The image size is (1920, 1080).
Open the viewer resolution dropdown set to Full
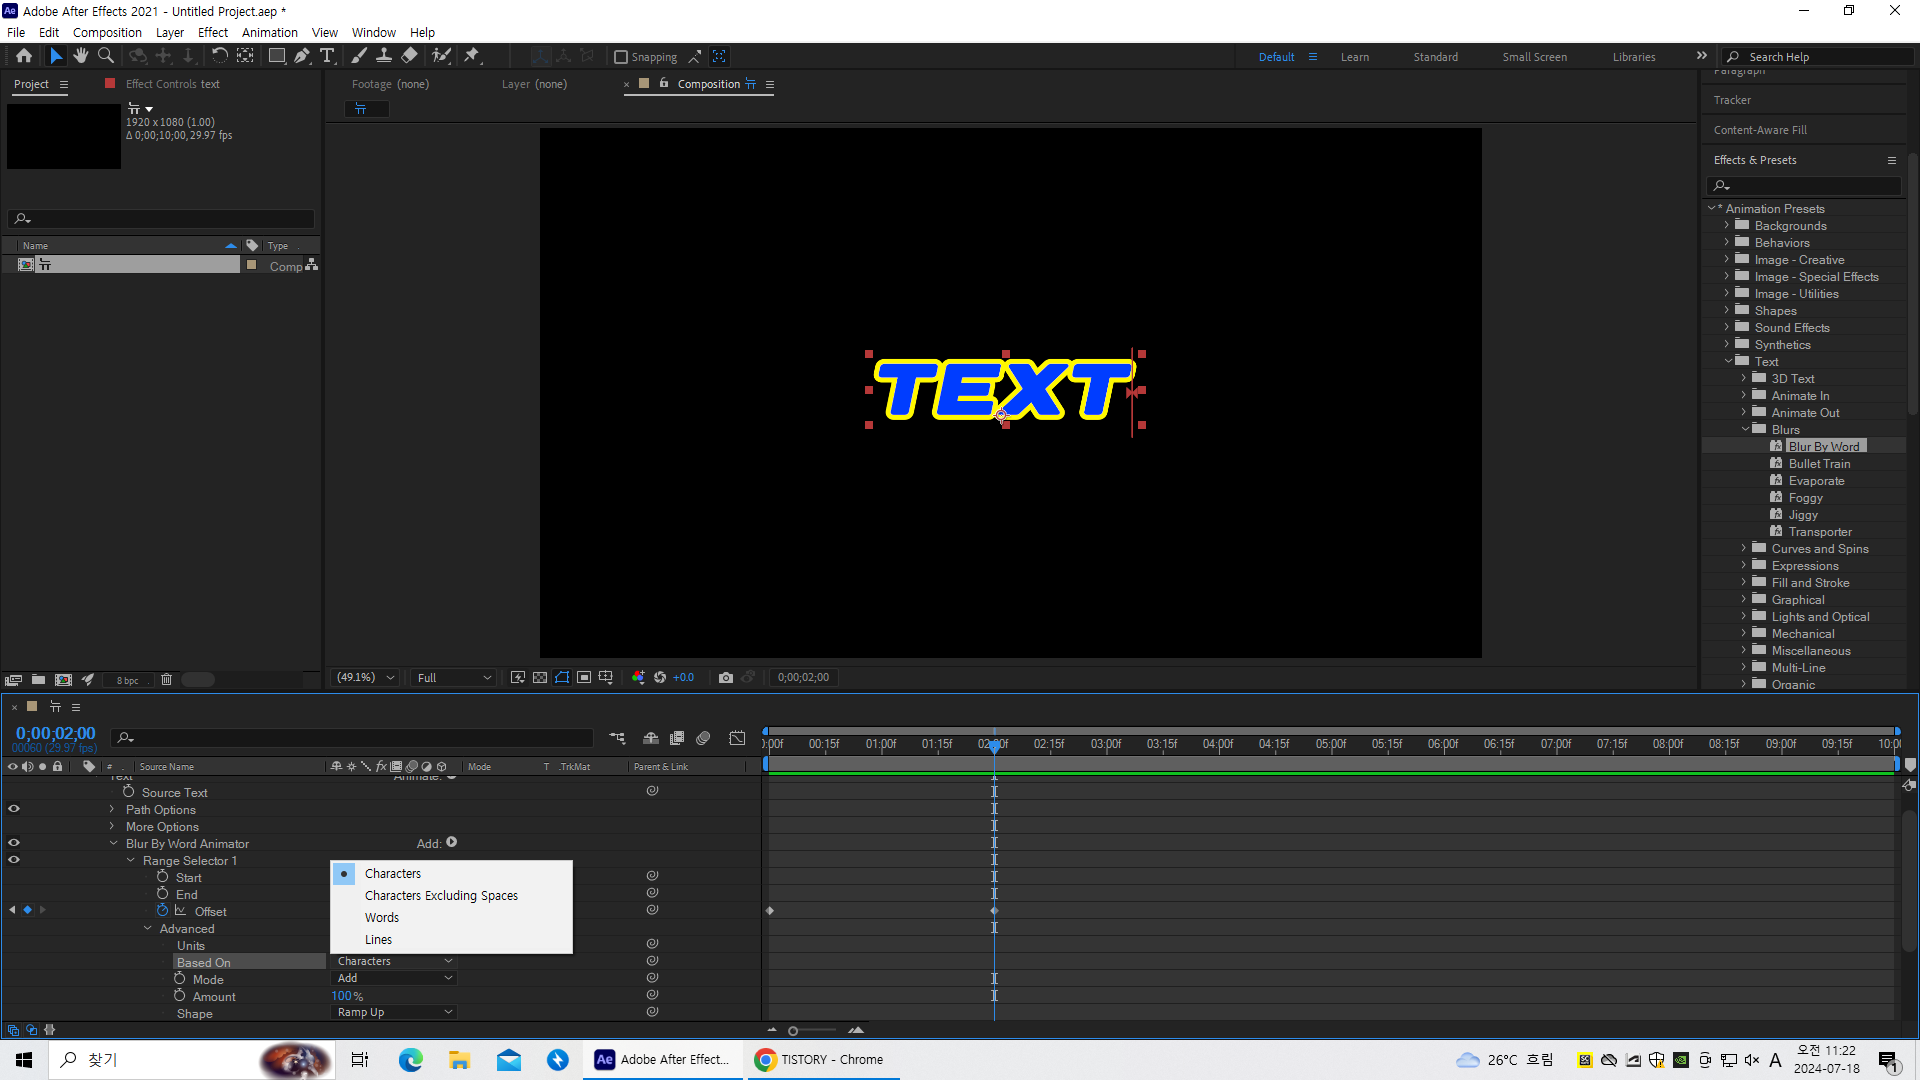click(454, 678)
